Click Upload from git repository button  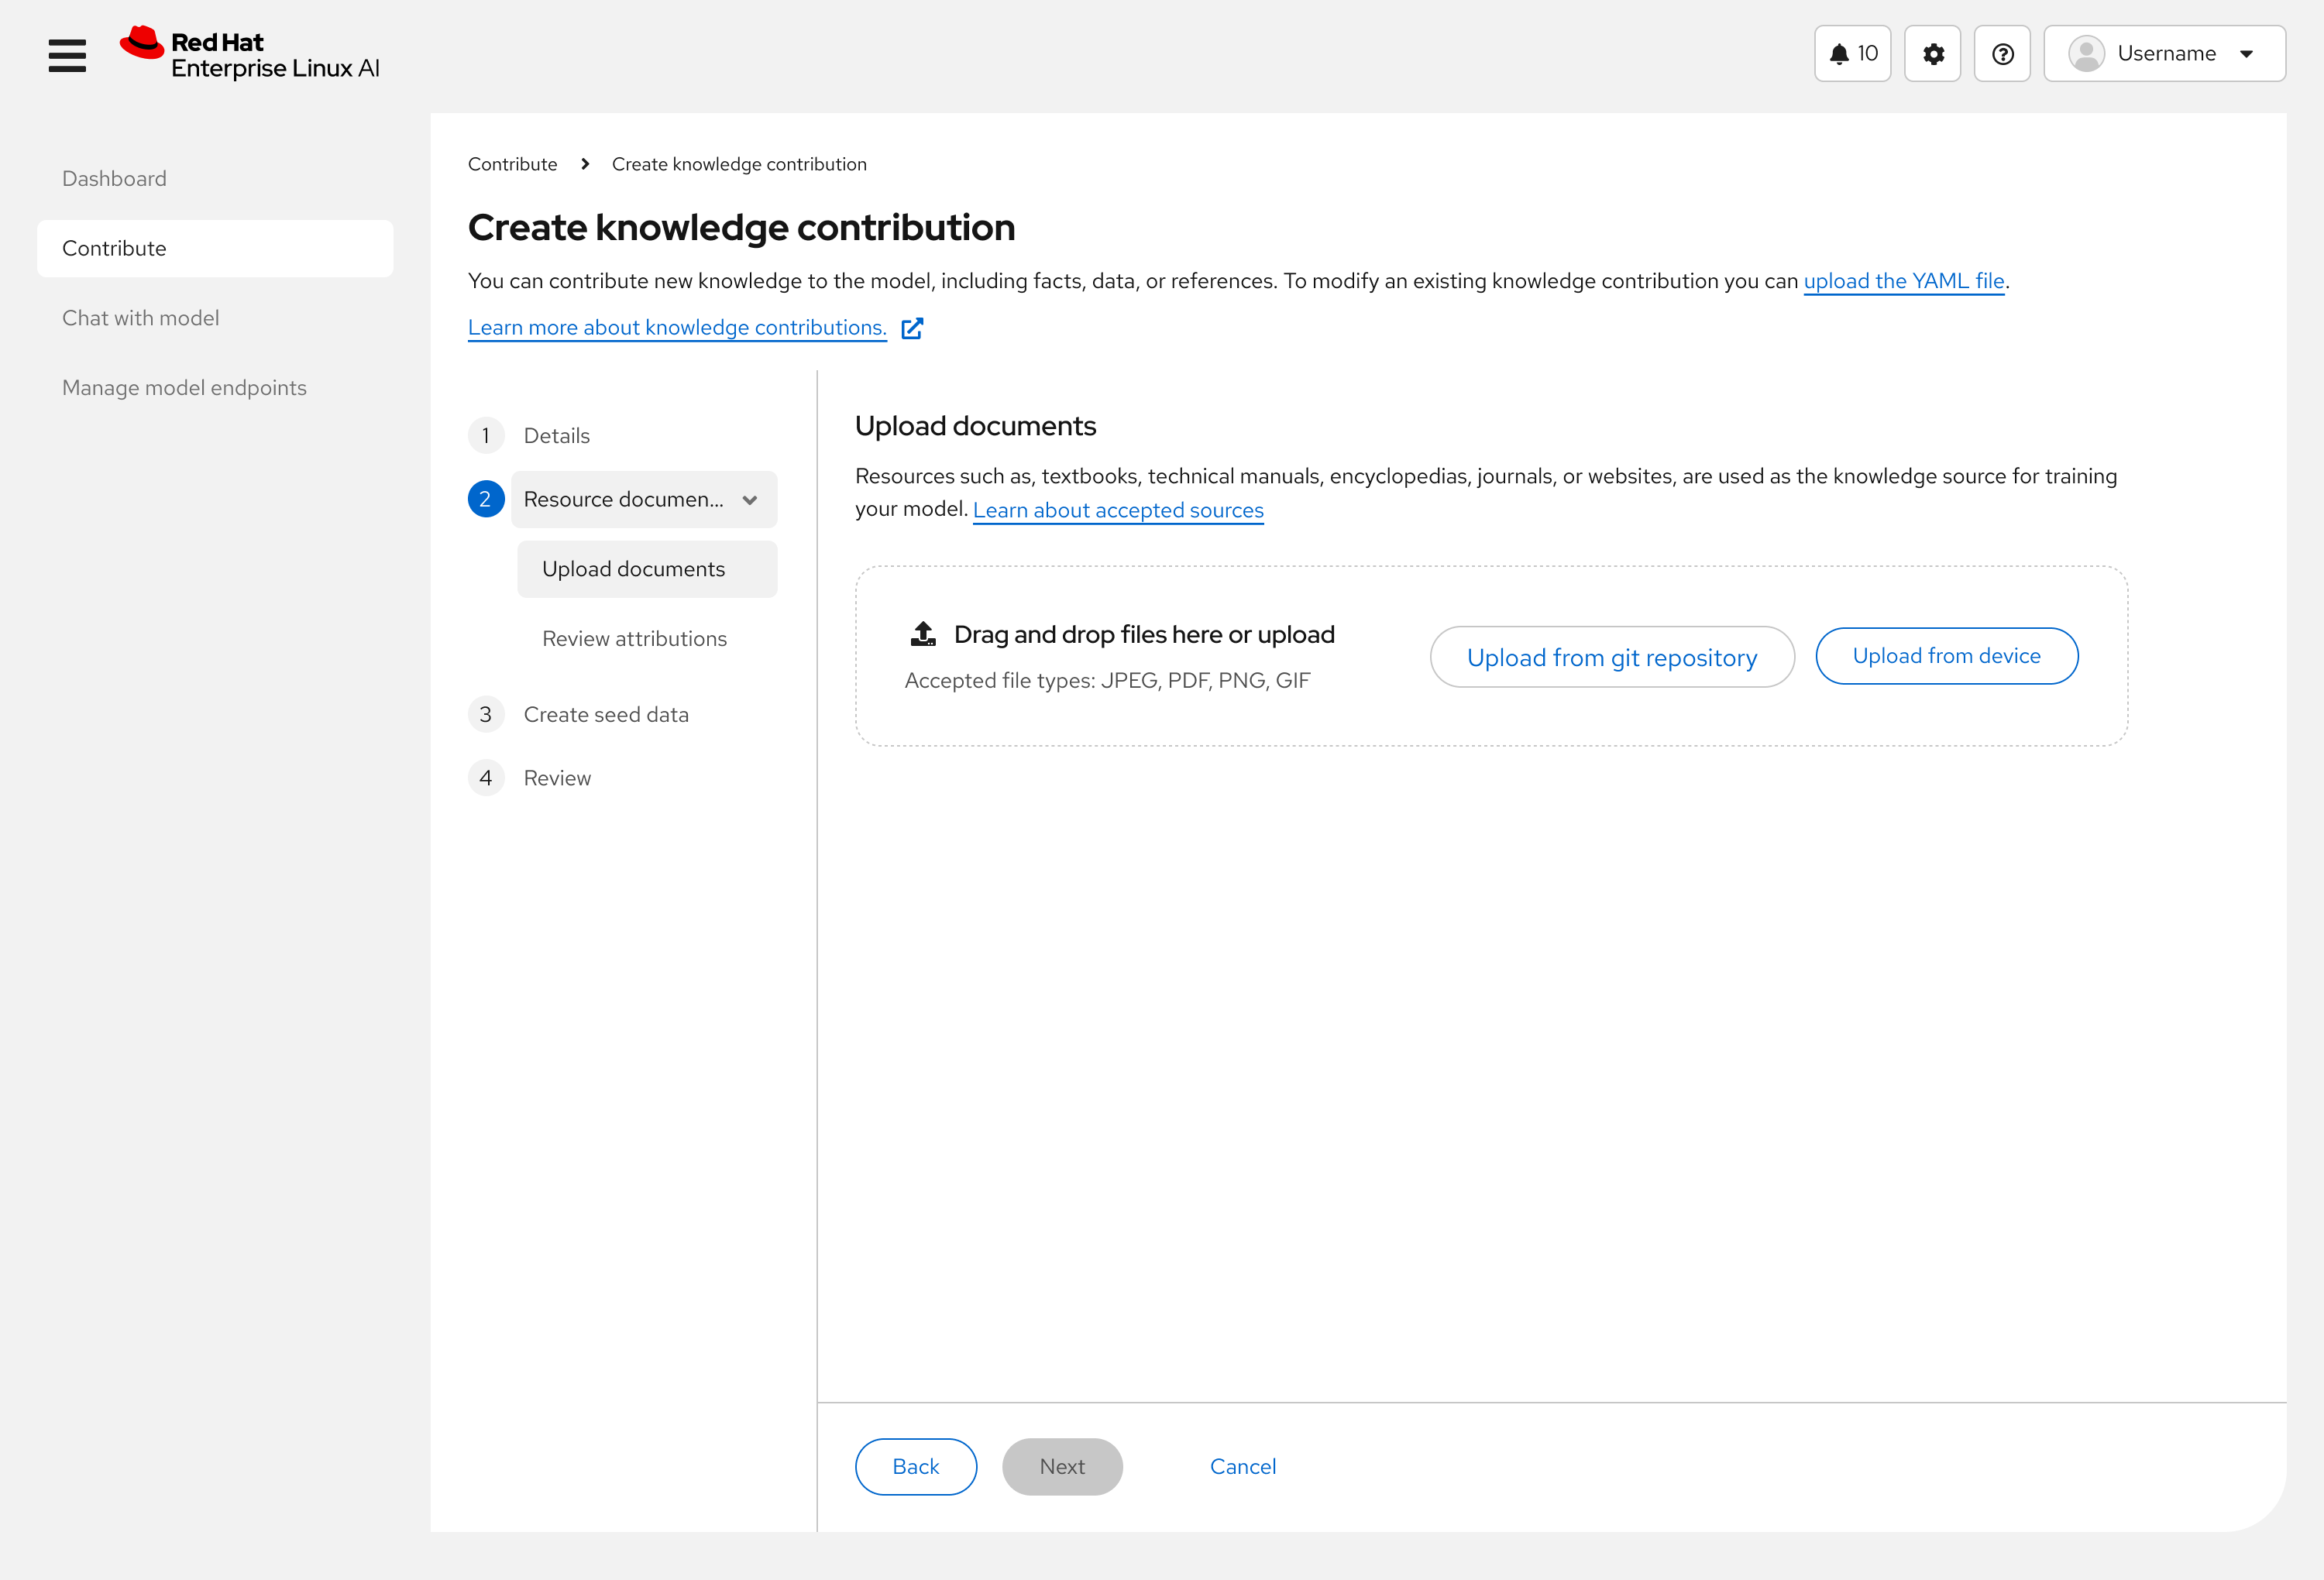click(1611, 657)
